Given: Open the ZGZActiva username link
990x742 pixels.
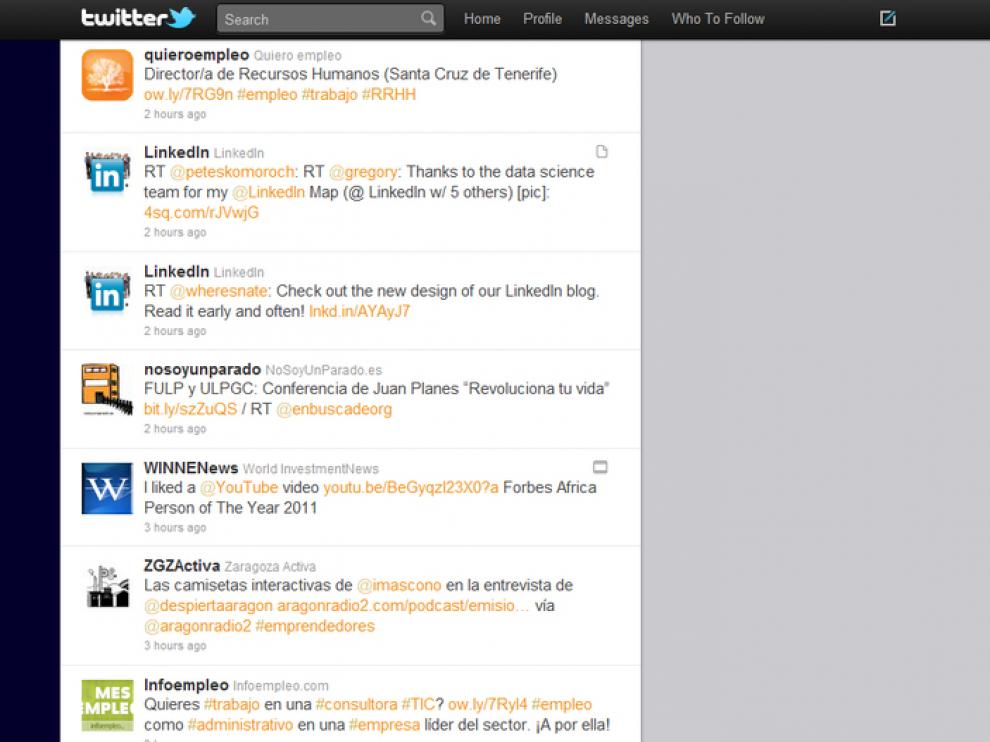Looking at the screenshot, I should point(182,566).
